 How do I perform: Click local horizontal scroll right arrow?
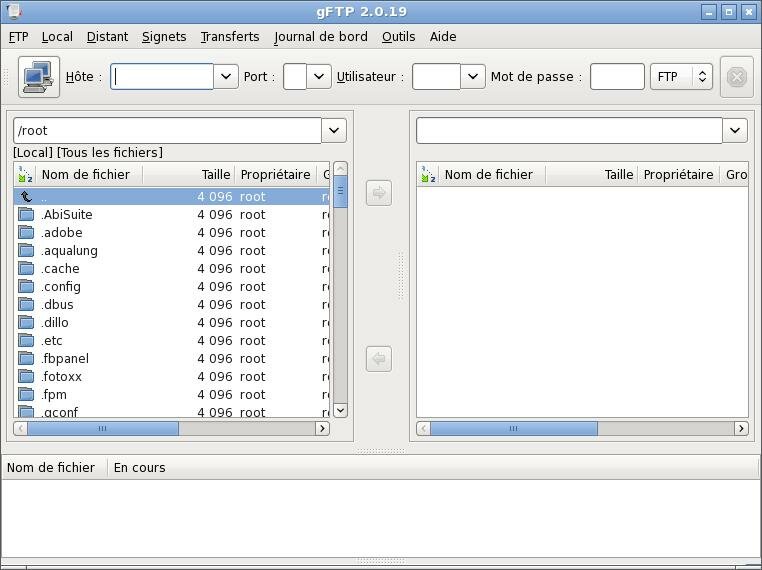[323, 429]
